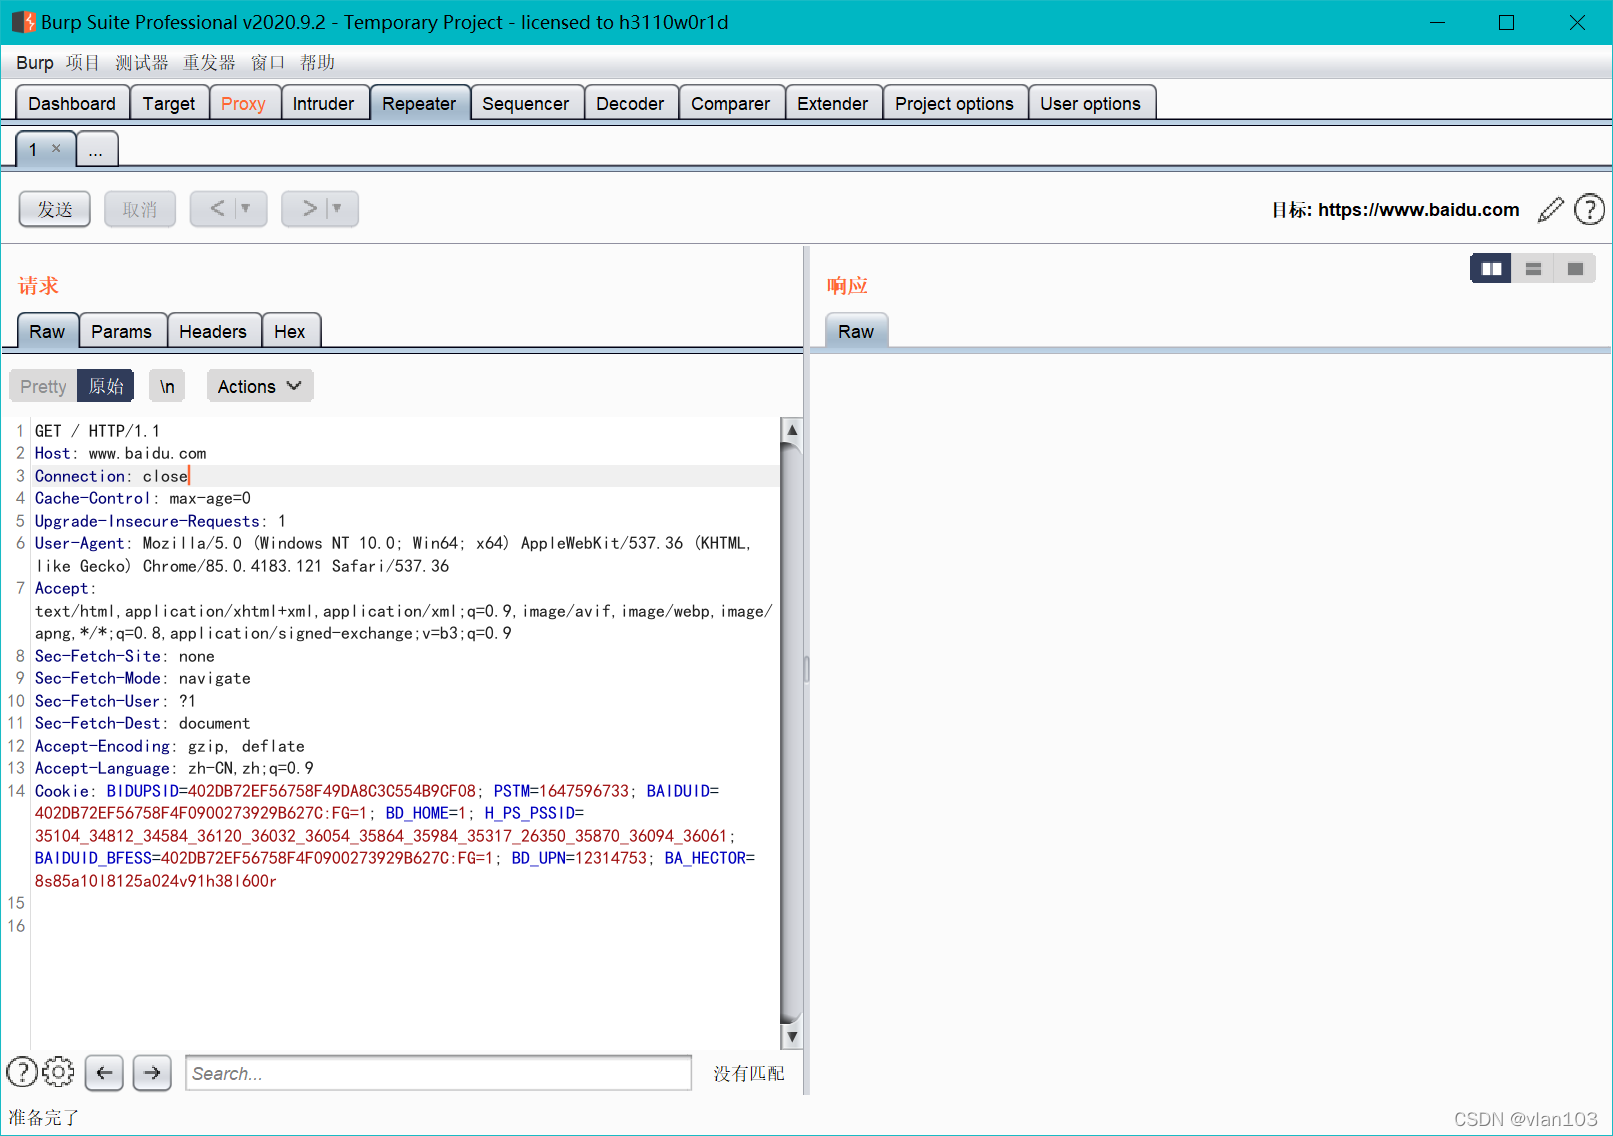Click the 取消 cancel button

(x=140, y=209)
